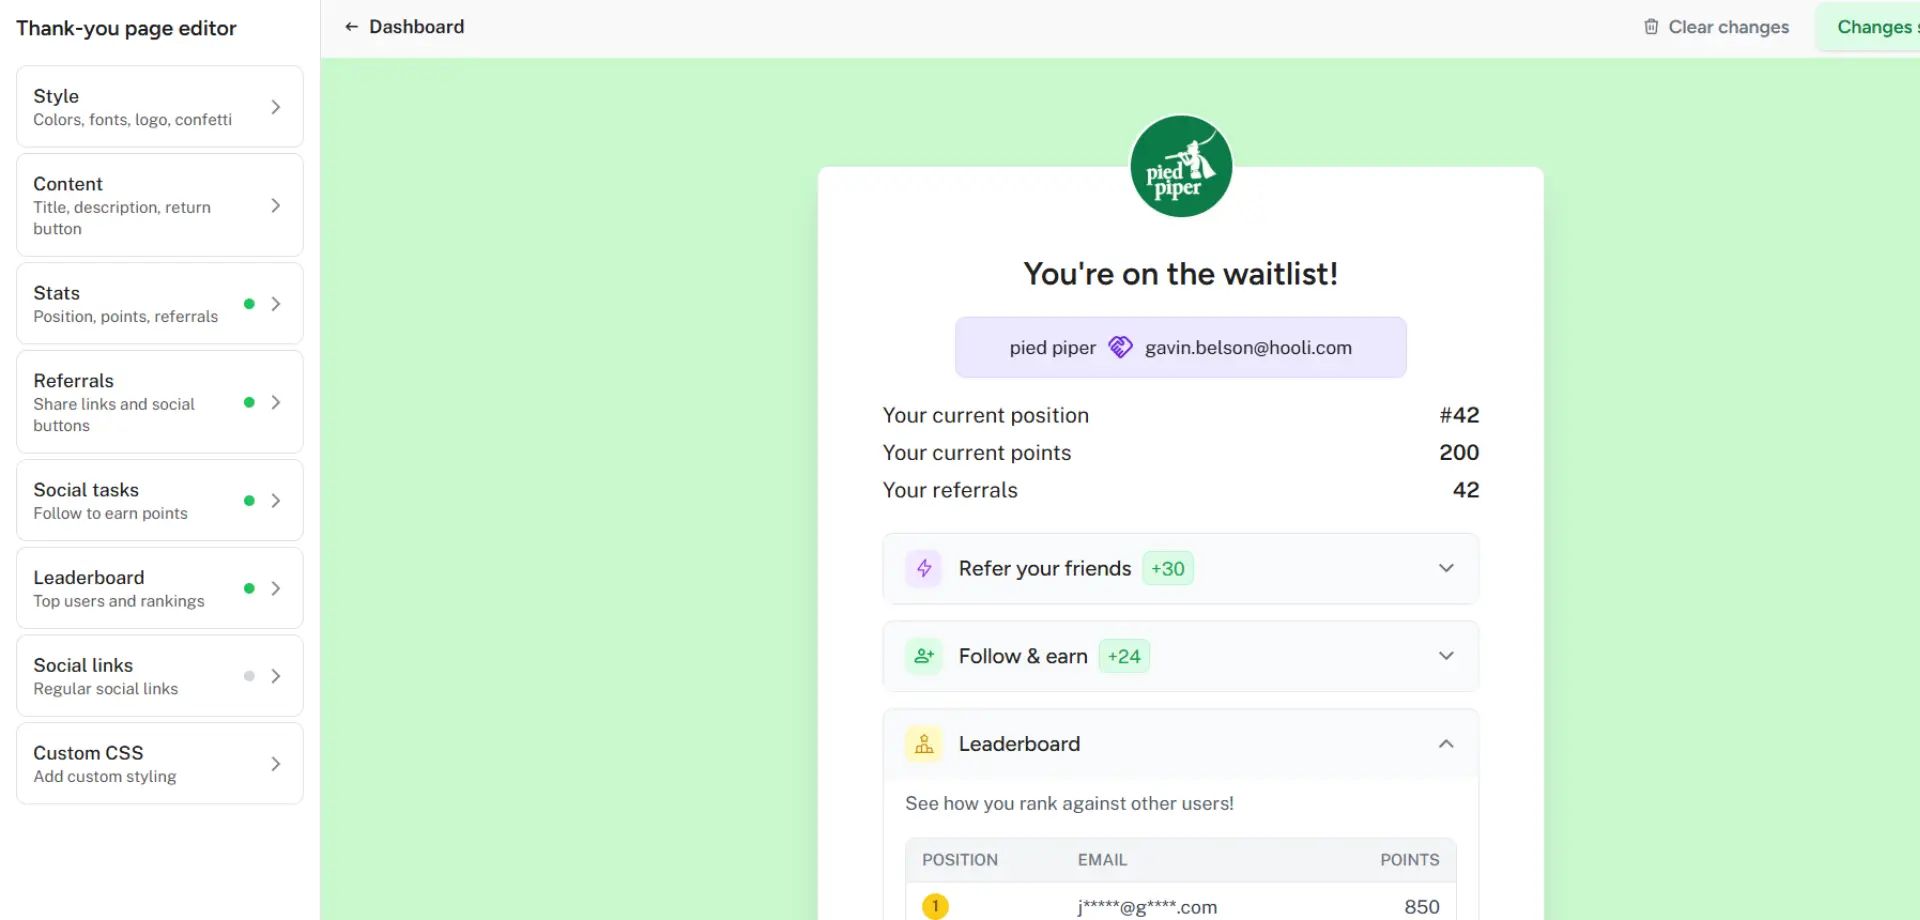Click the Your current position label
Viewport: 1920px width, 920px height.
click(x=985, y=415)
